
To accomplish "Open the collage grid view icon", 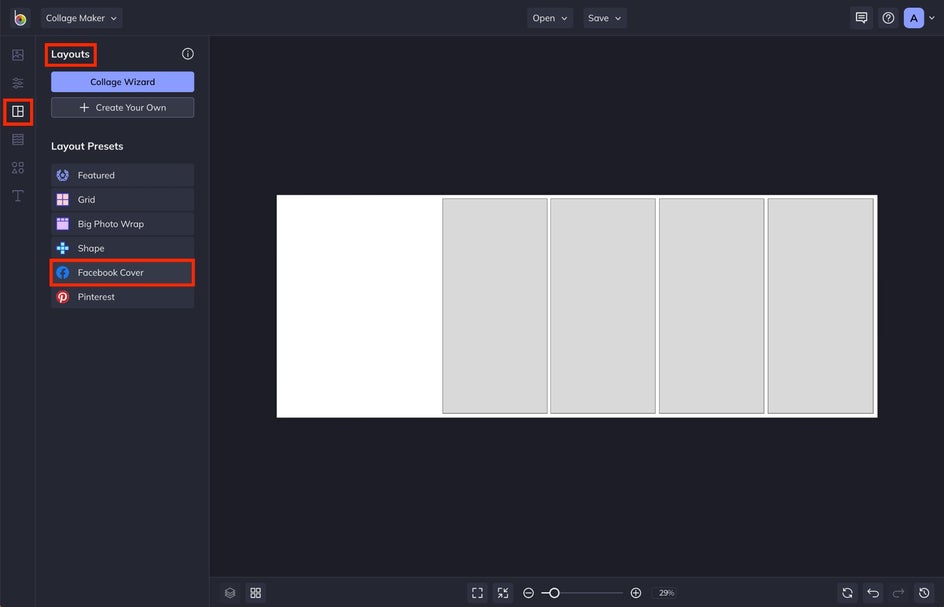I will [255, 592].
